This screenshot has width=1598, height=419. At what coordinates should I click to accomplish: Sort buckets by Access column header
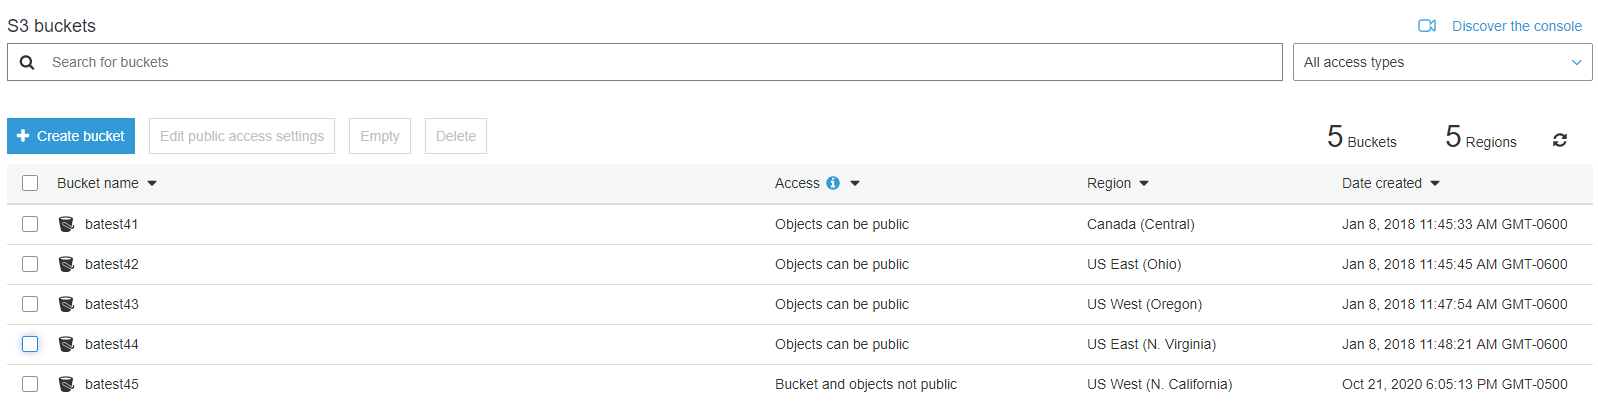797,183
